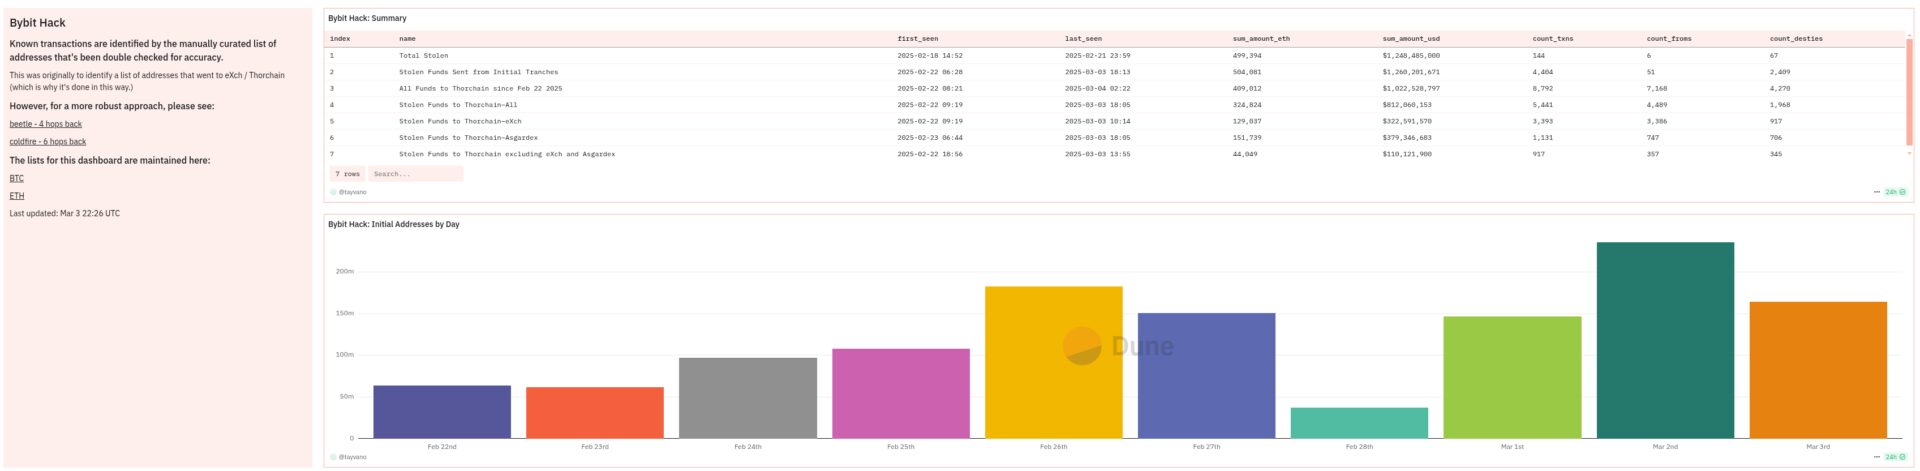Click the '$812,060,153' USD value

click(x=1408, y=105)
